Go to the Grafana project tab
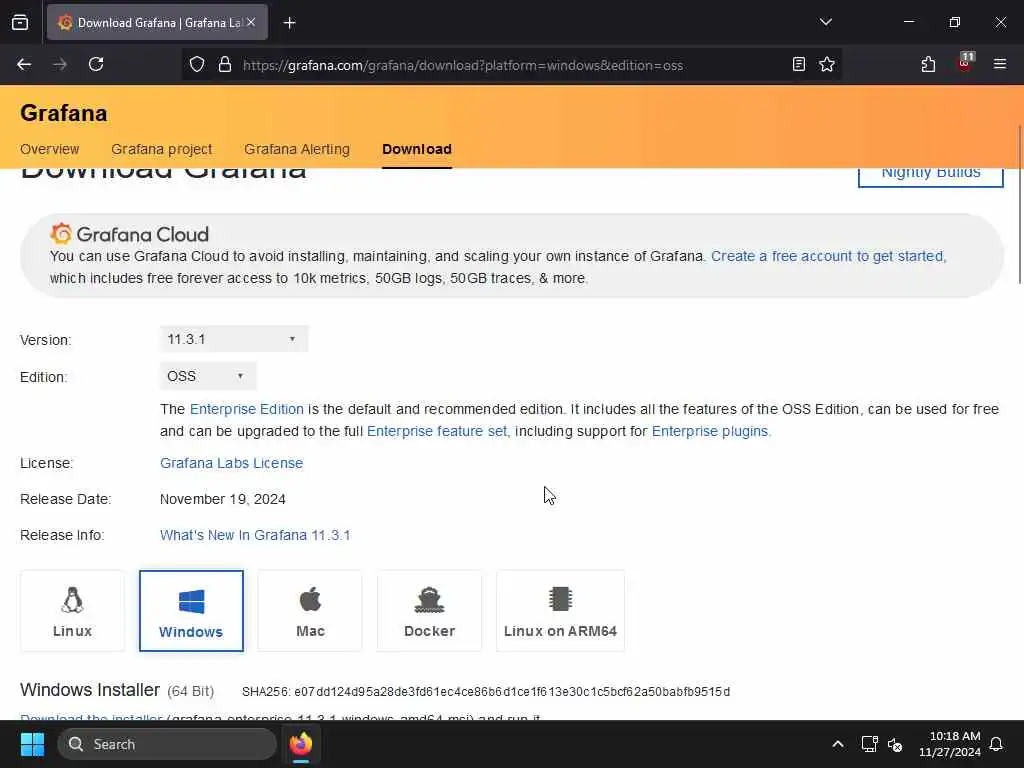The height and width of the screenshot is (768, 1024). [161, 149]
